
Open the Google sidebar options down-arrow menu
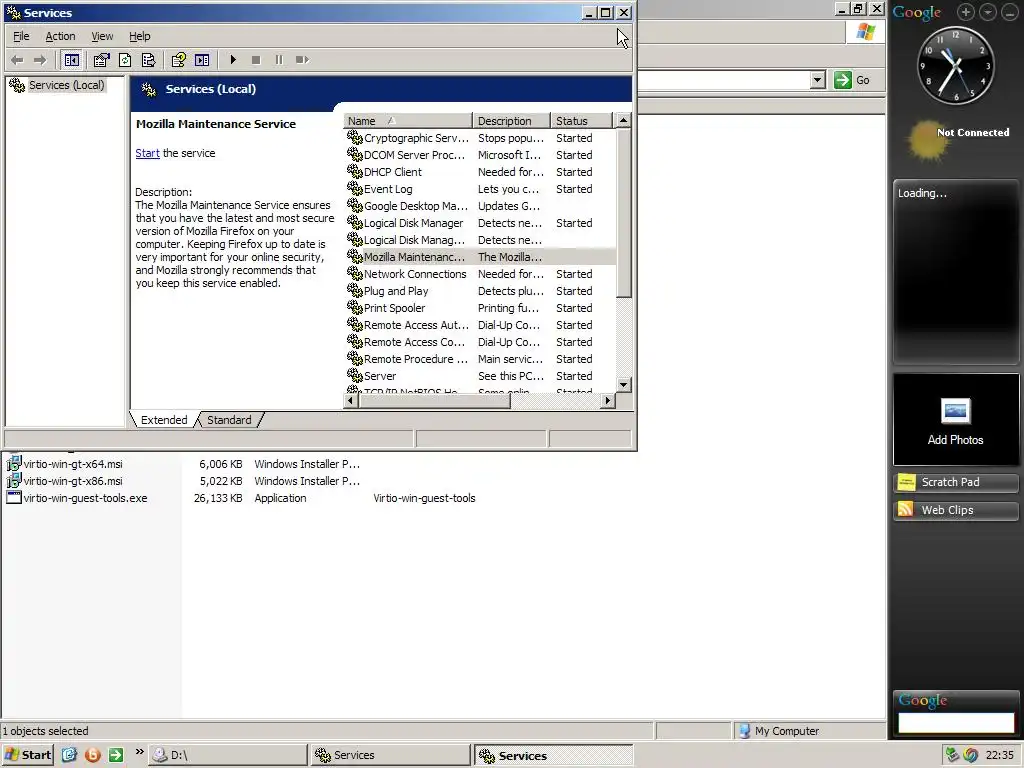point(988,12)
